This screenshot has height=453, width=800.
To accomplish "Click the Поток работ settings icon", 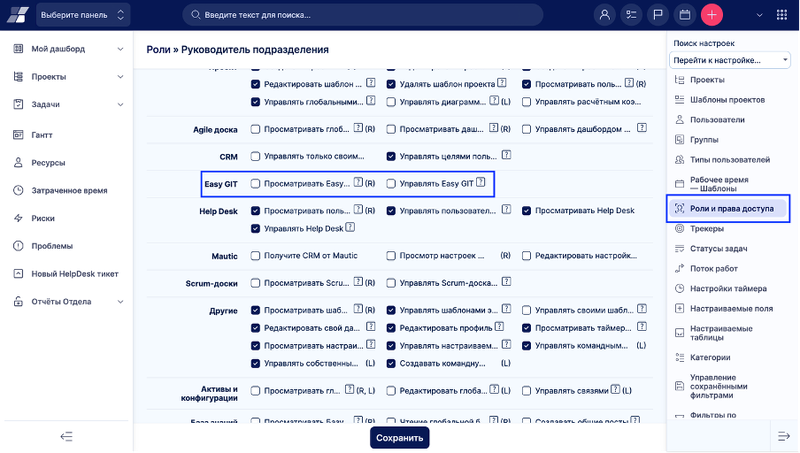I will [680, 268].
